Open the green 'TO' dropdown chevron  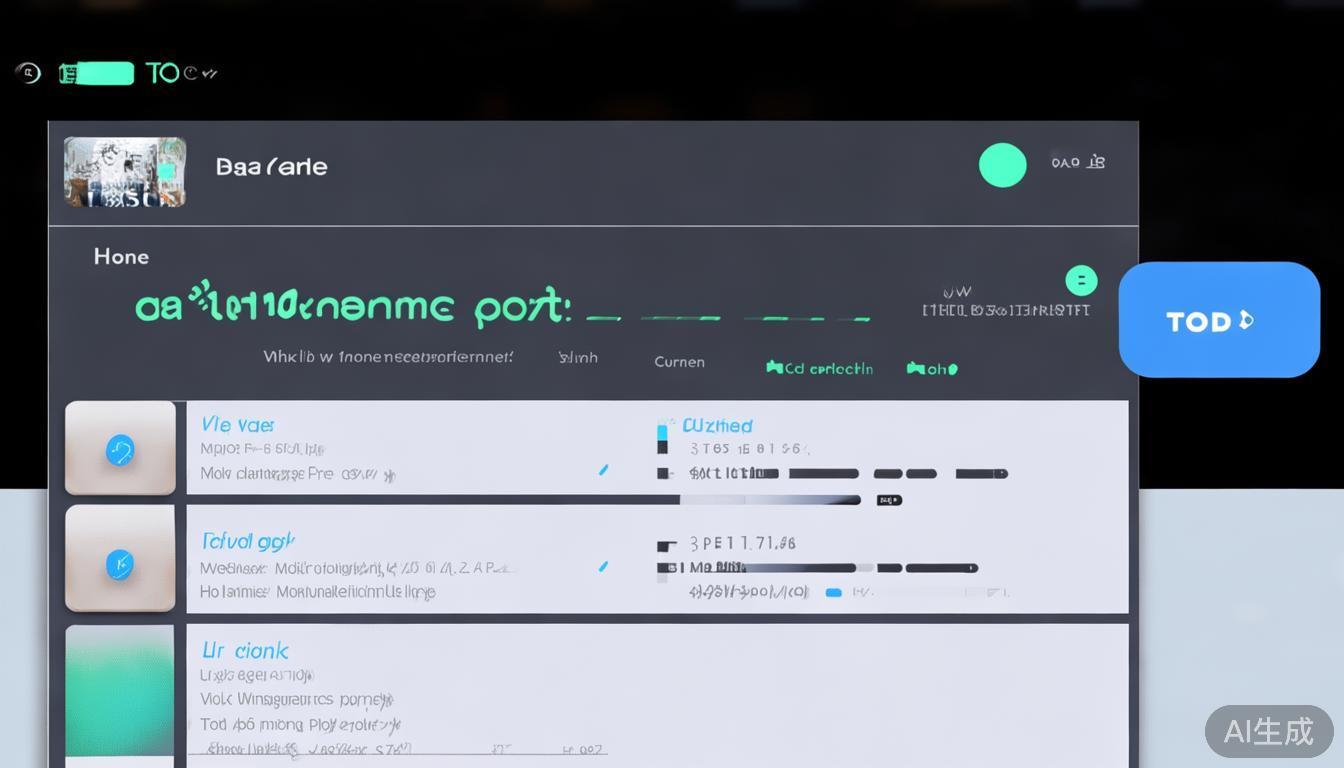[209, 73]
